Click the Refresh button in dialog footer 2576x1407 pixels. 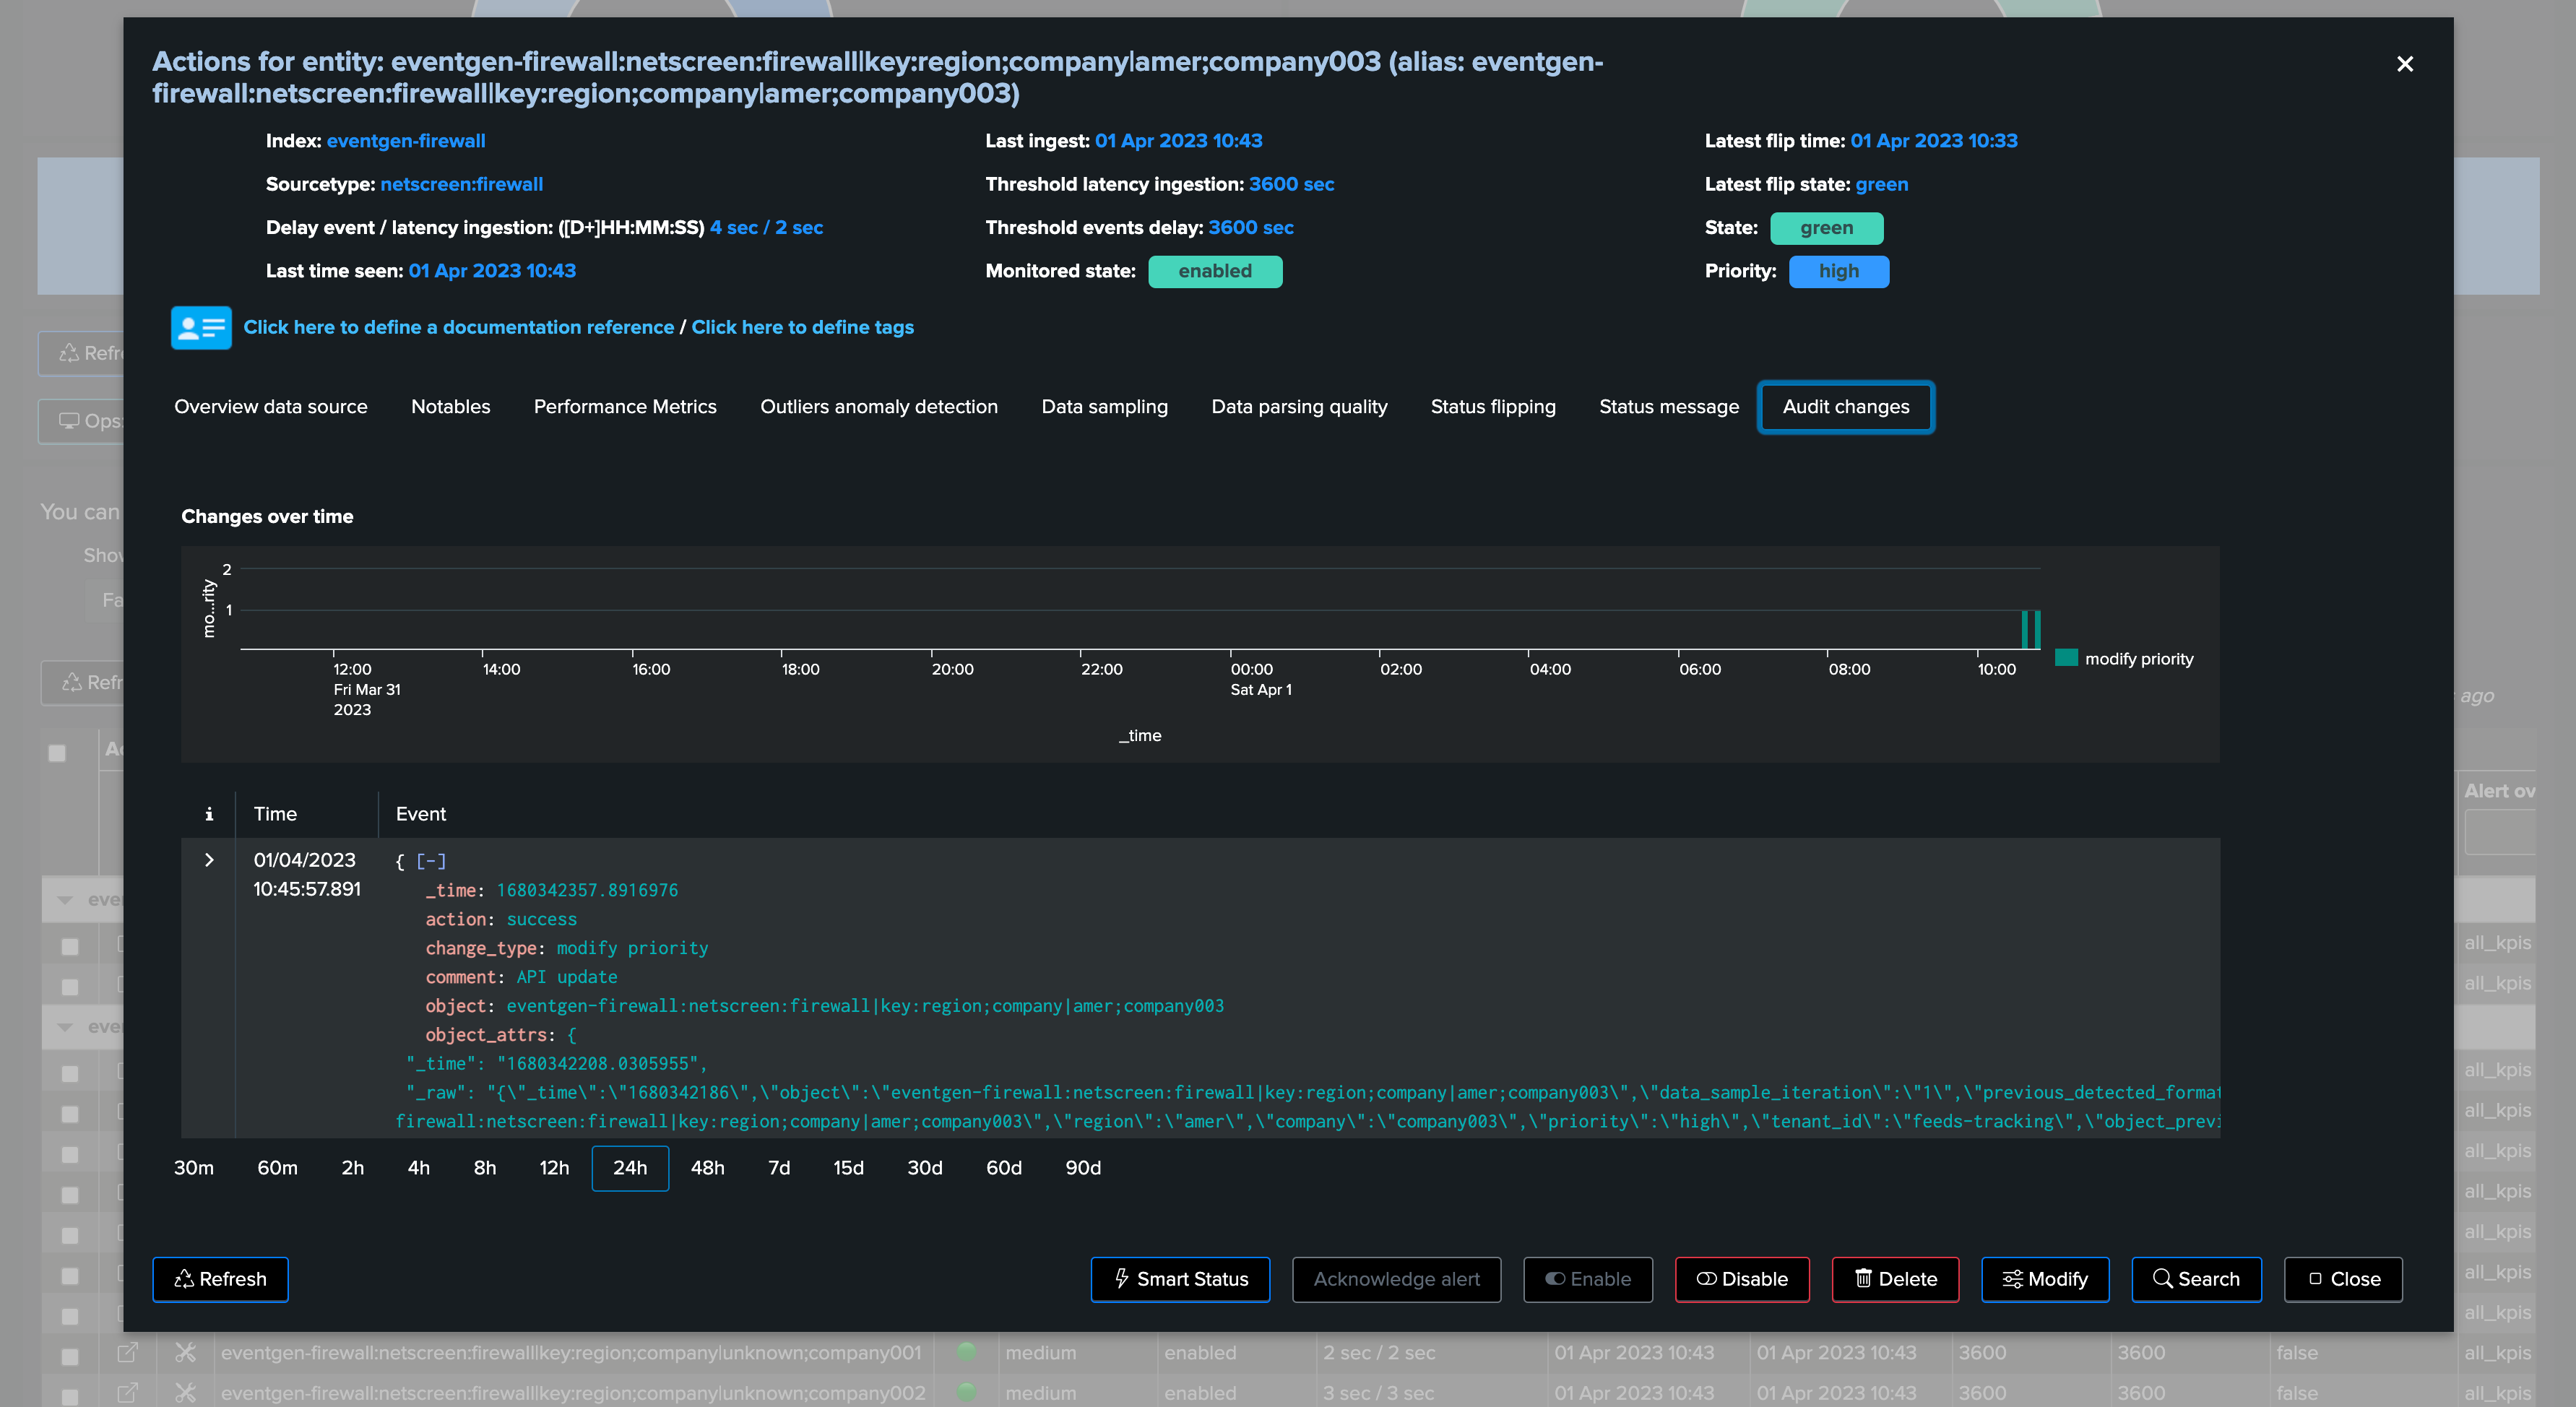(x=220, y=1279)
